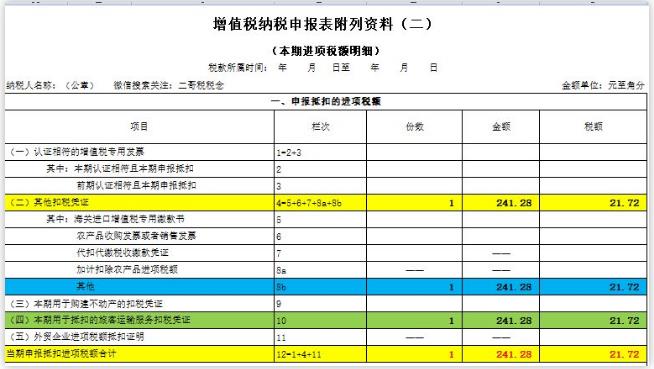This screenshot has width=654, height=369.
Task: Select the yellow 其他扣税凭证 row label
Action: click(x=139, y=203)
